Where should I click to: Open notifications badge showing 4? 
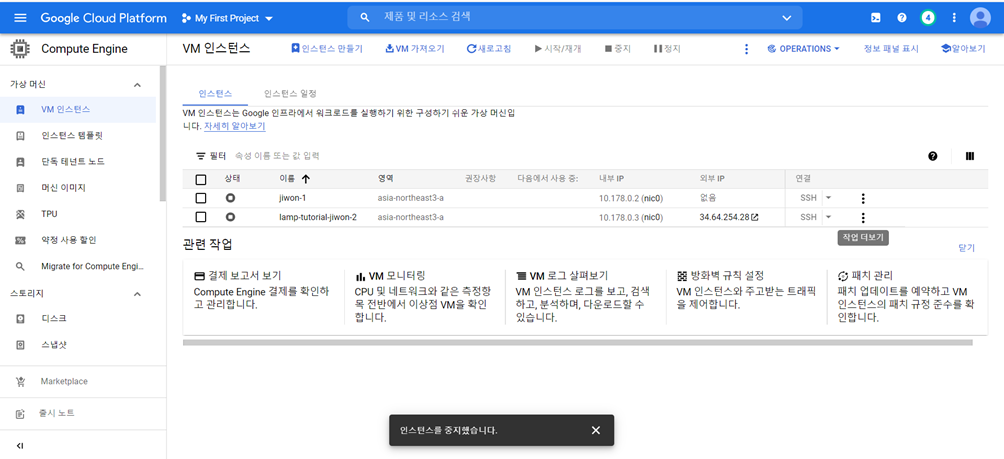pyautogui.click(x=928, y=18)
